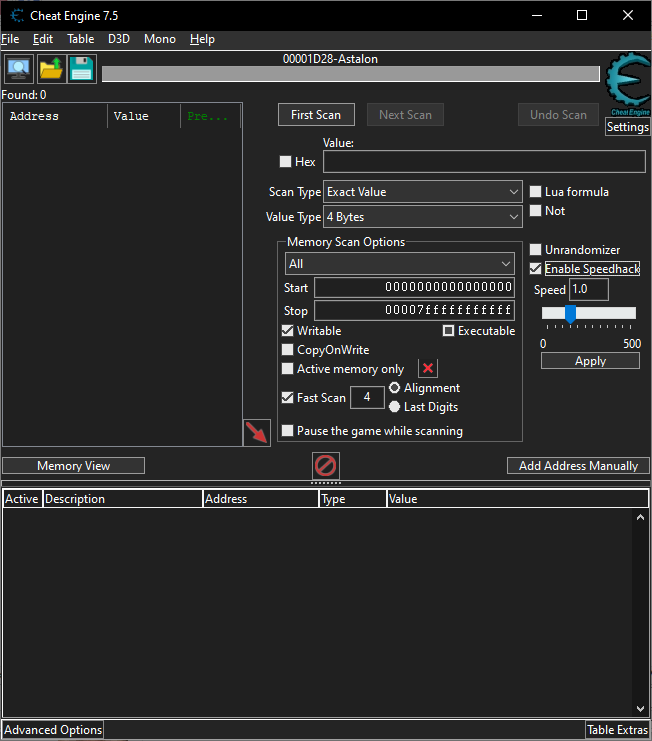Click the address list scroll up arrow
The image size is (652, 741).
640,517
